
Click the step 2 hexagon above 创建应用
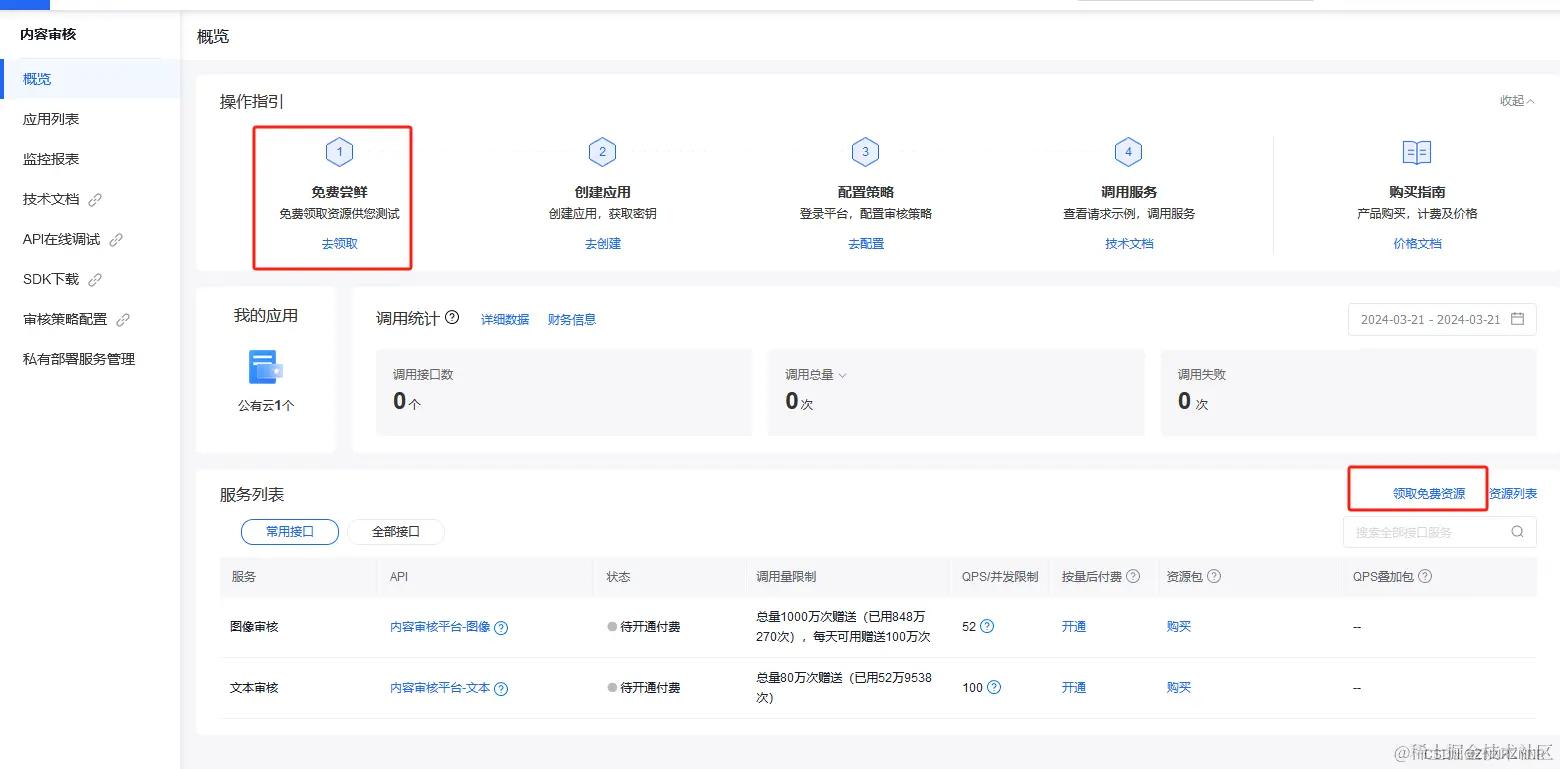coord(602,152)
